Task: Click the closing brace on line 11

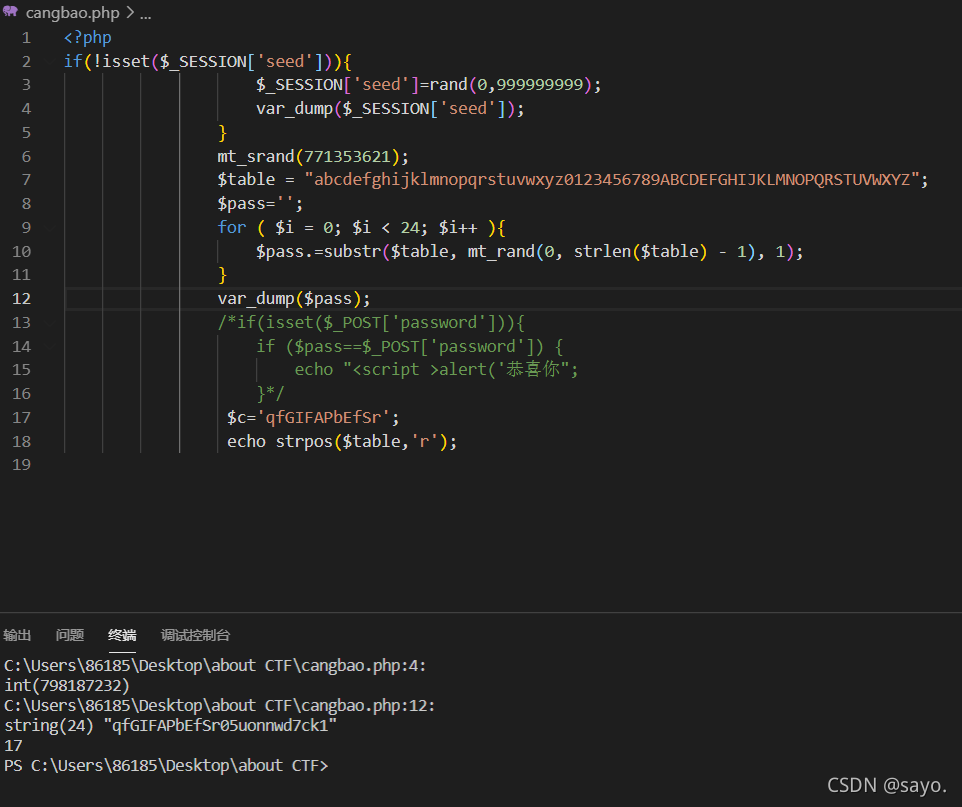Action: [x=222, y=275]
